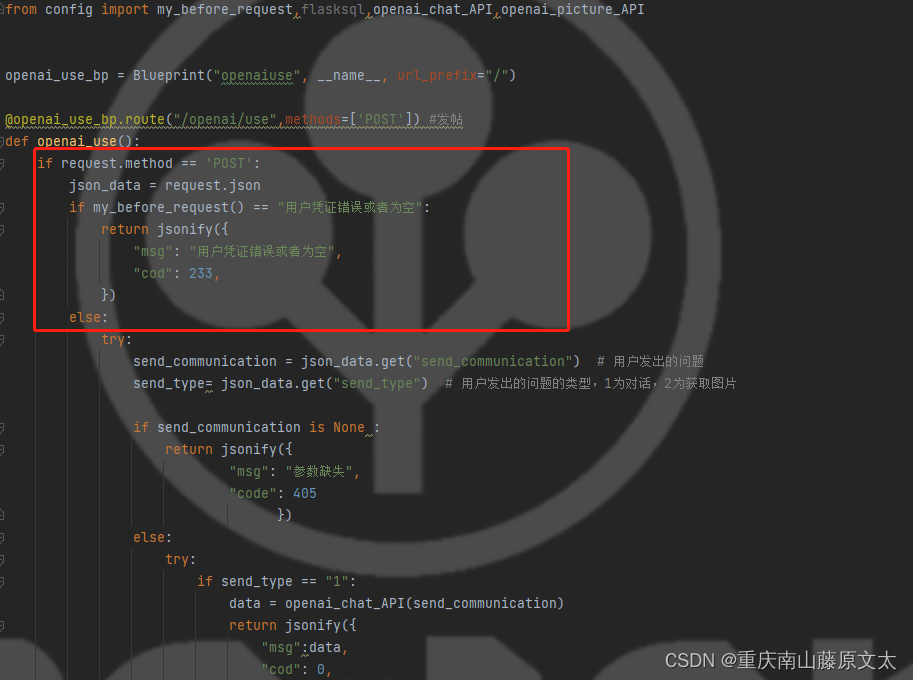The height and width of the screenshot is (680, 913).
Task: Collapse the if send_communication is None block
Action: 2,428
